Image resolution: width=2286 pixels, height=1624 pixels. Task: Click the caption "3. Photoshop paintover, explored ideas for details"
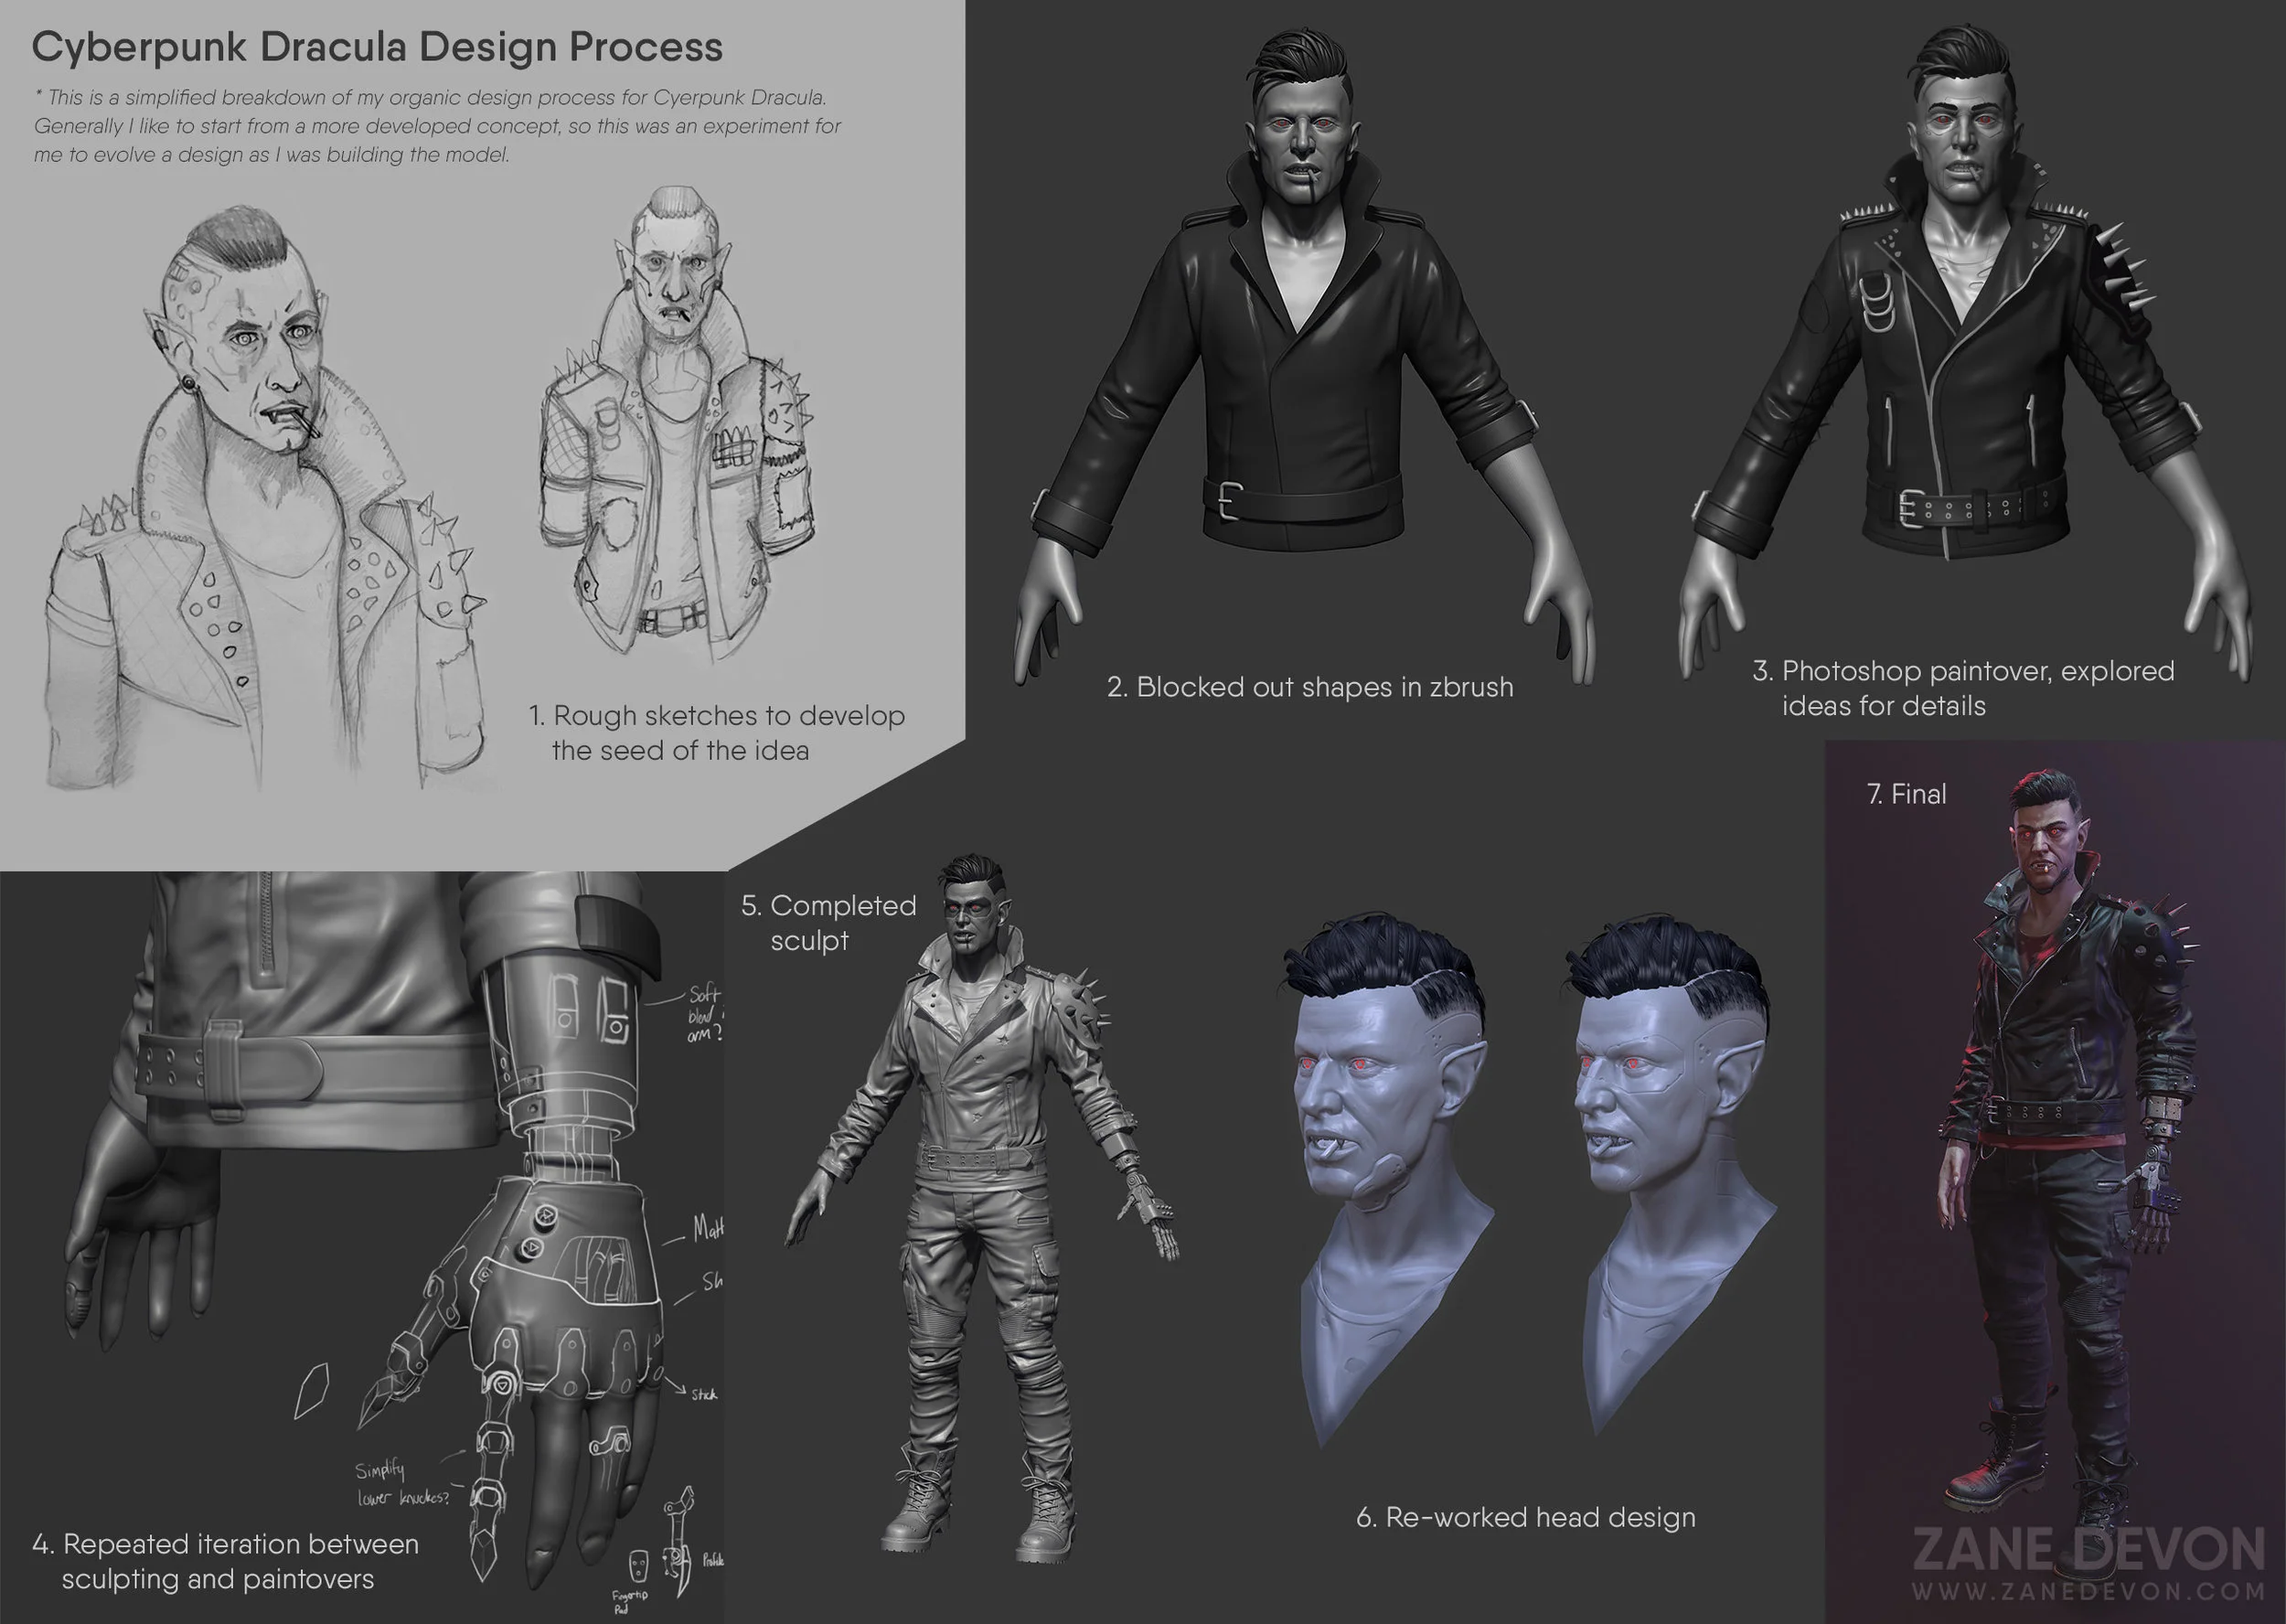pyautogui.click(x=1963, y=688)
